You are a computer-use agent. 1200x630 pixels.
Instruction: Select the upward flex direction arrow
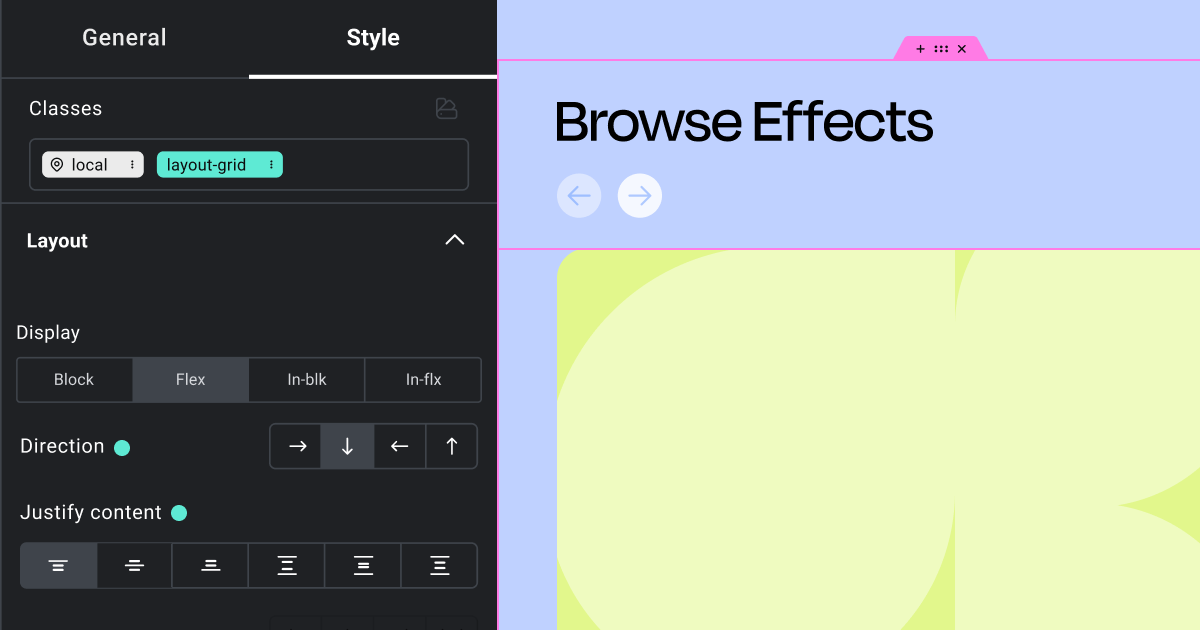pos(451,446)
